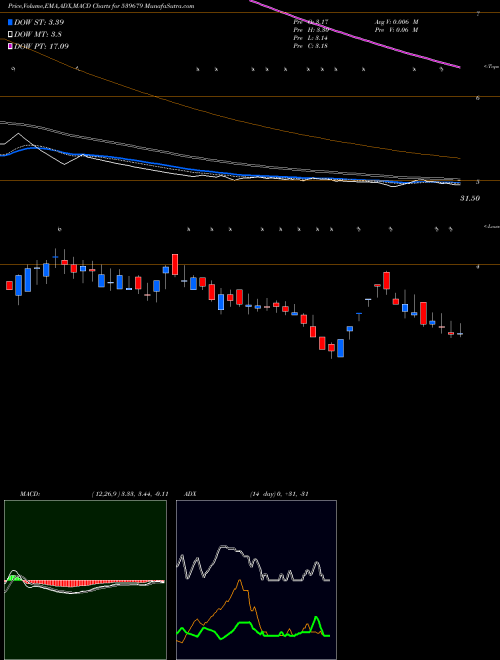Screen dimensions: 500x660
Task: Click the price axis label 4
Action: [478, 266]
